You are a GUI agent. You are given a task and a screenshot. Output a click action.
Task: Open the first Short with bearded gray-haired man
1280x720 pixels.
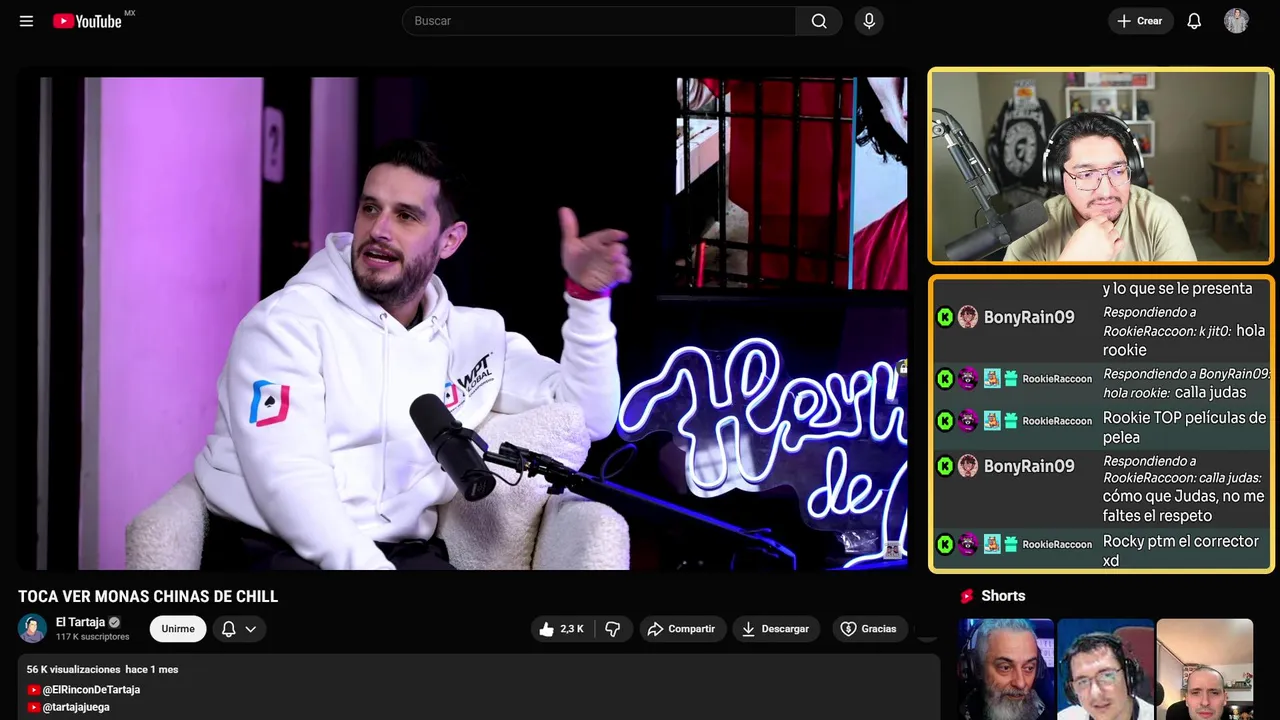pos(1006,669)
